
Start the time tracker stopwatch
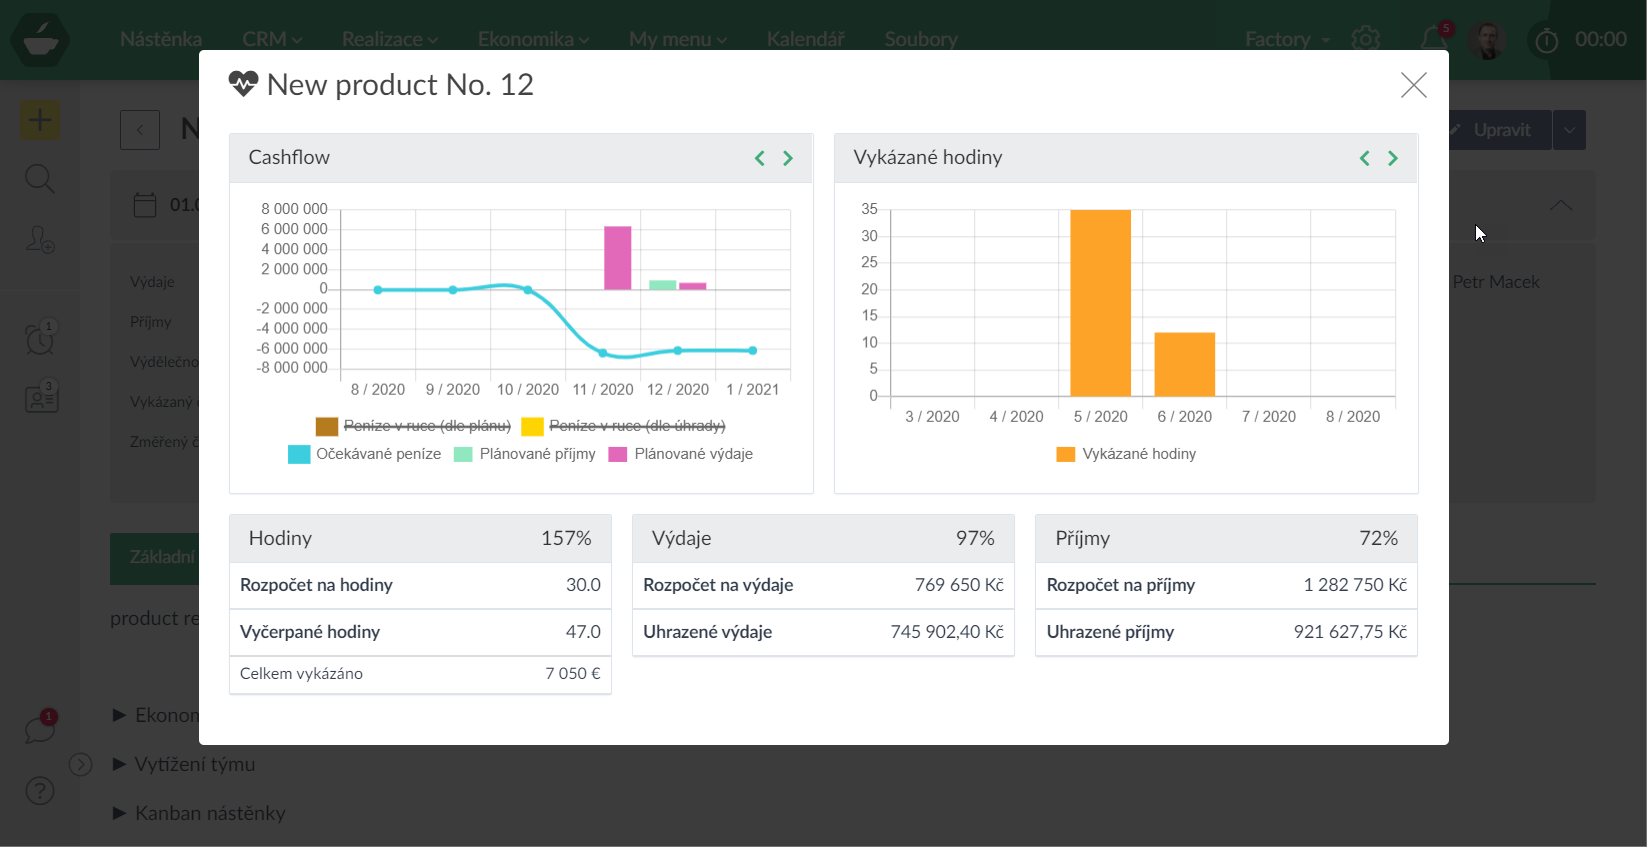pyautogui.click(x=1546, y=40)
